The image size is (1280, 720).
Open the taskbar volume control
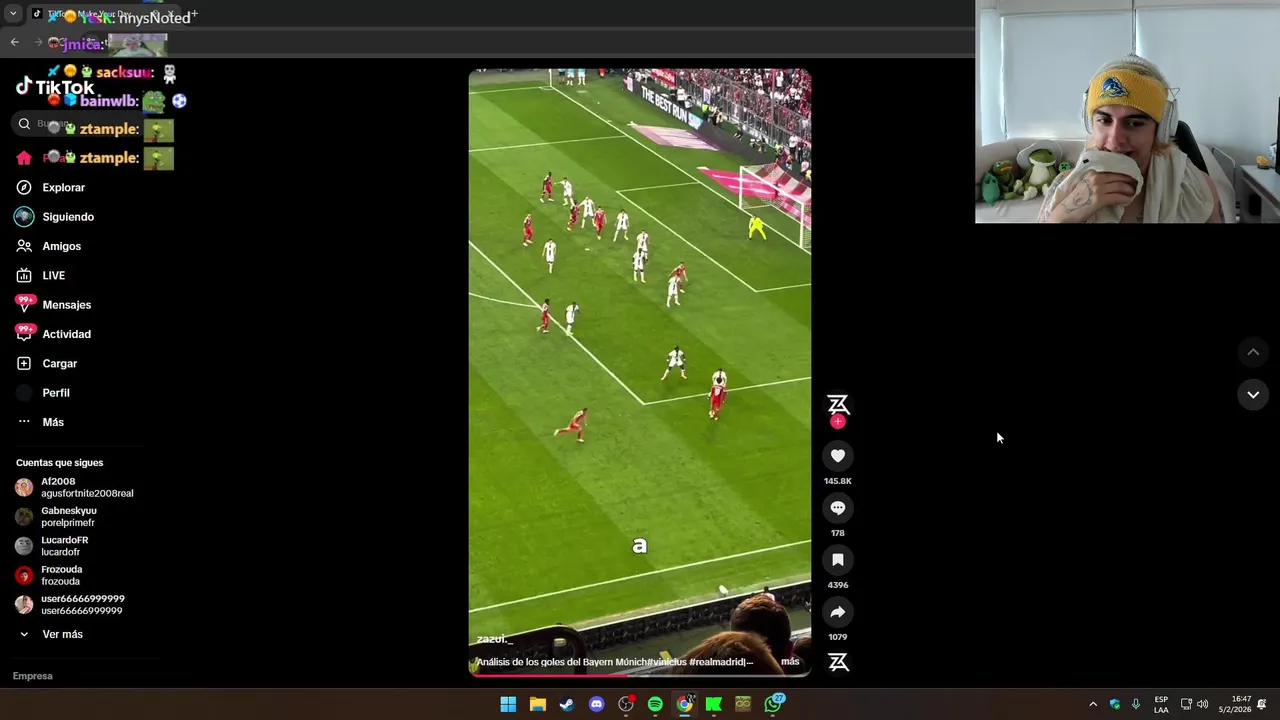pyautogui.click(x=1203, y=704)
